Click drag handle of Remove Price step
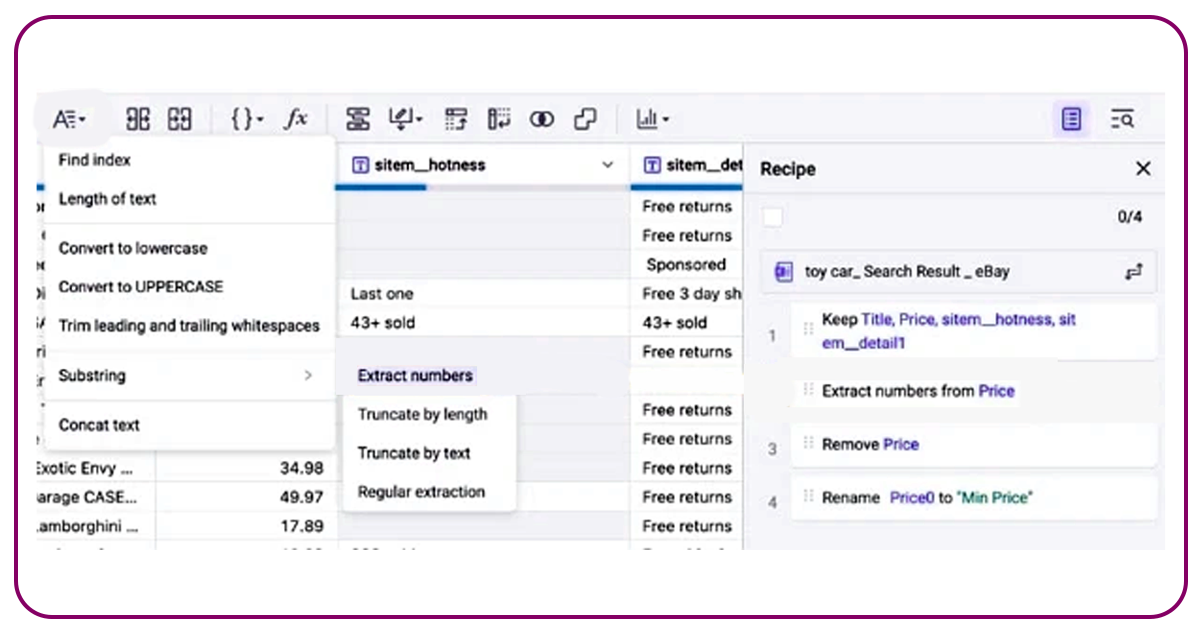 pyautogui.click(x=808, y=445)
